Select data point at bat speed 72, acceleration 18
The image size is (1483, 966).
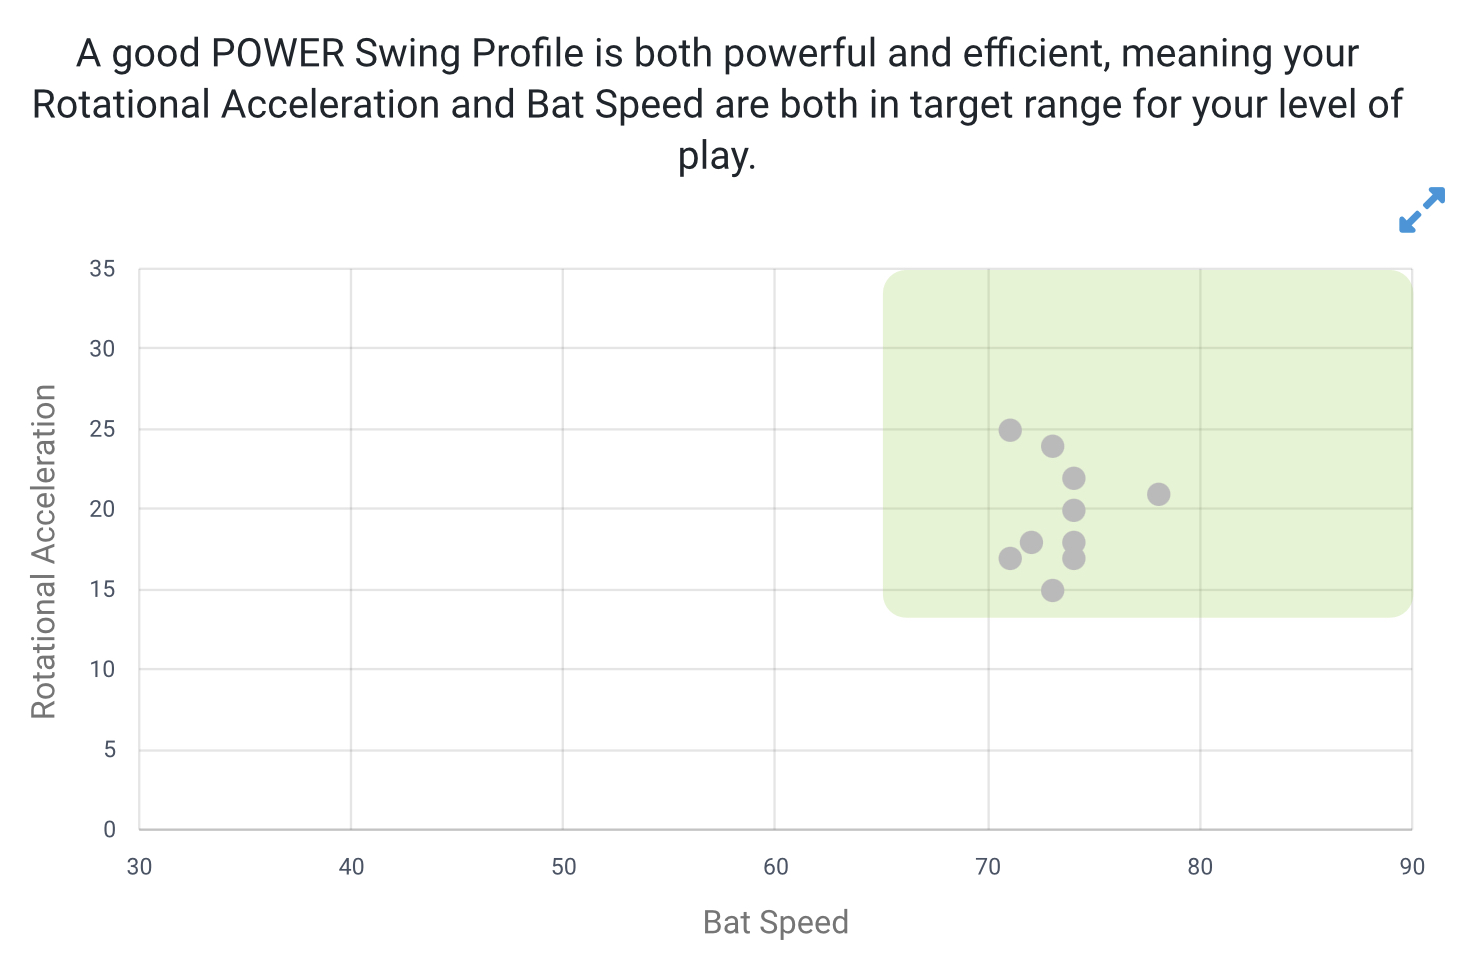pyautogui.click(x=1031, y=542)
